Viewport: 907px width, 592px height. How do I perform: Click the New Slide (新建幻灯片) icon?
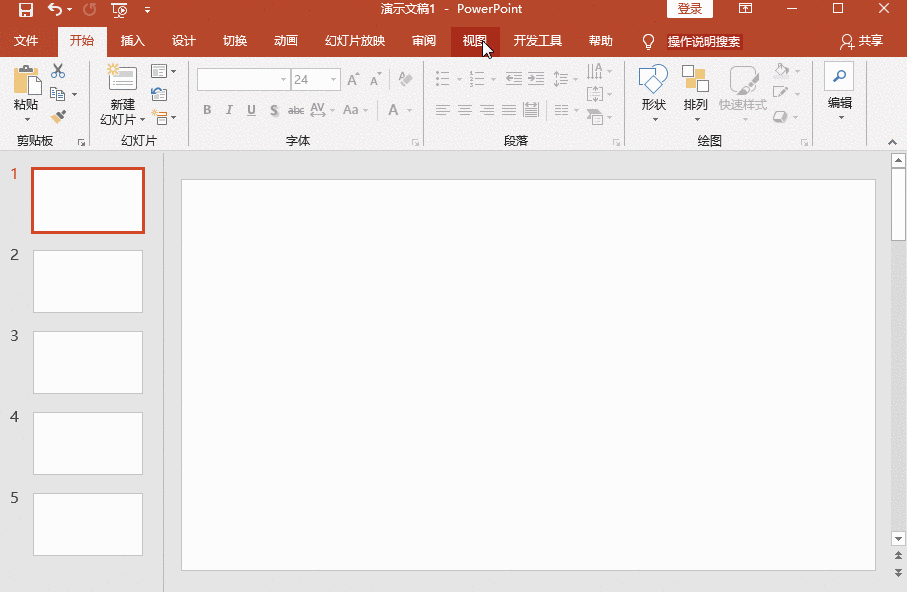coord(122,79)
